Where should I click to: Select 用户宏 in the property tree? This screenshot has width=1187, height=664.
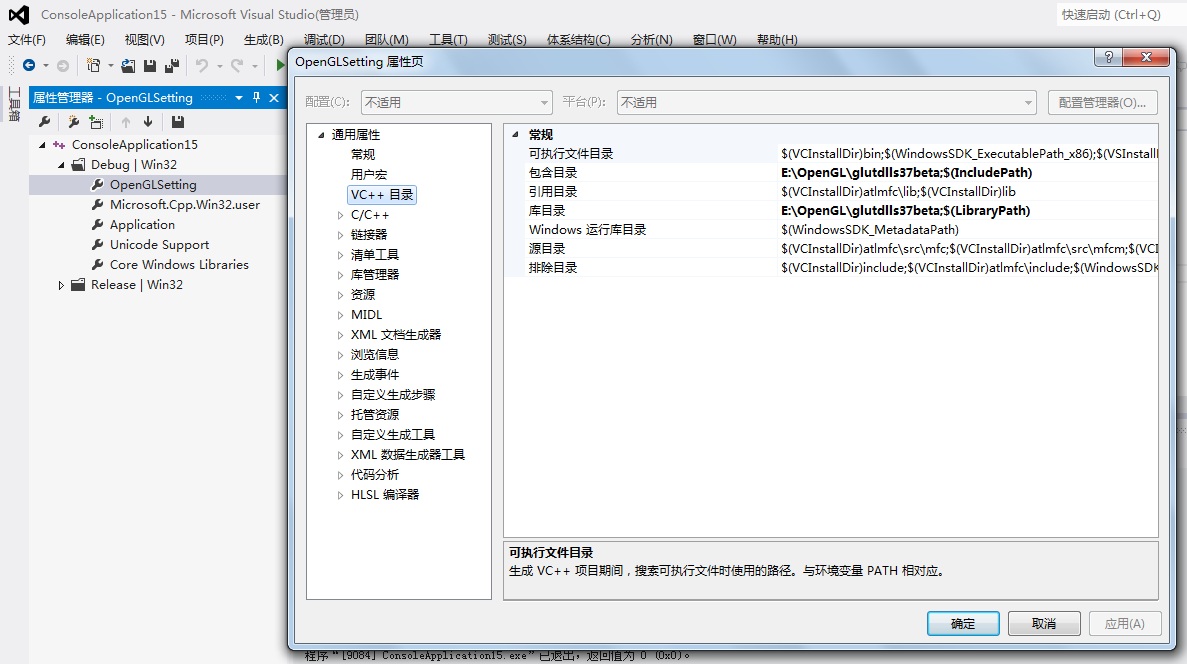tap(369, 174)
